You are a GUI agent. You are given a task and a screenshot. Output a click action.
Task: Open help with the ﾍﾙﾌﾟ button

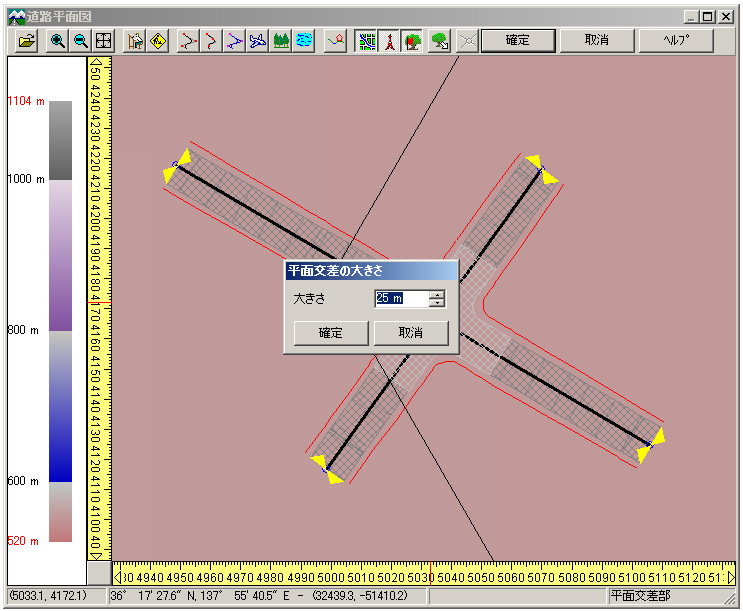pyautogui.click(x=676, y=40)
